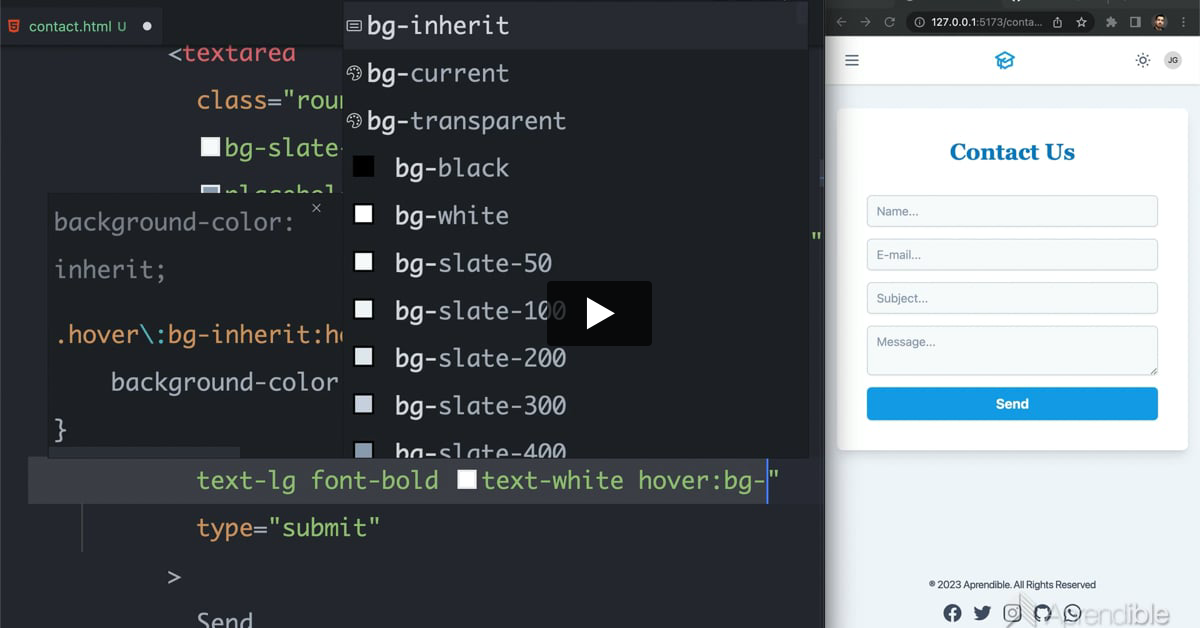Viewport: 1200px width, 628px height.
Task: Select the contact.html editor tab
Action: 81,26
